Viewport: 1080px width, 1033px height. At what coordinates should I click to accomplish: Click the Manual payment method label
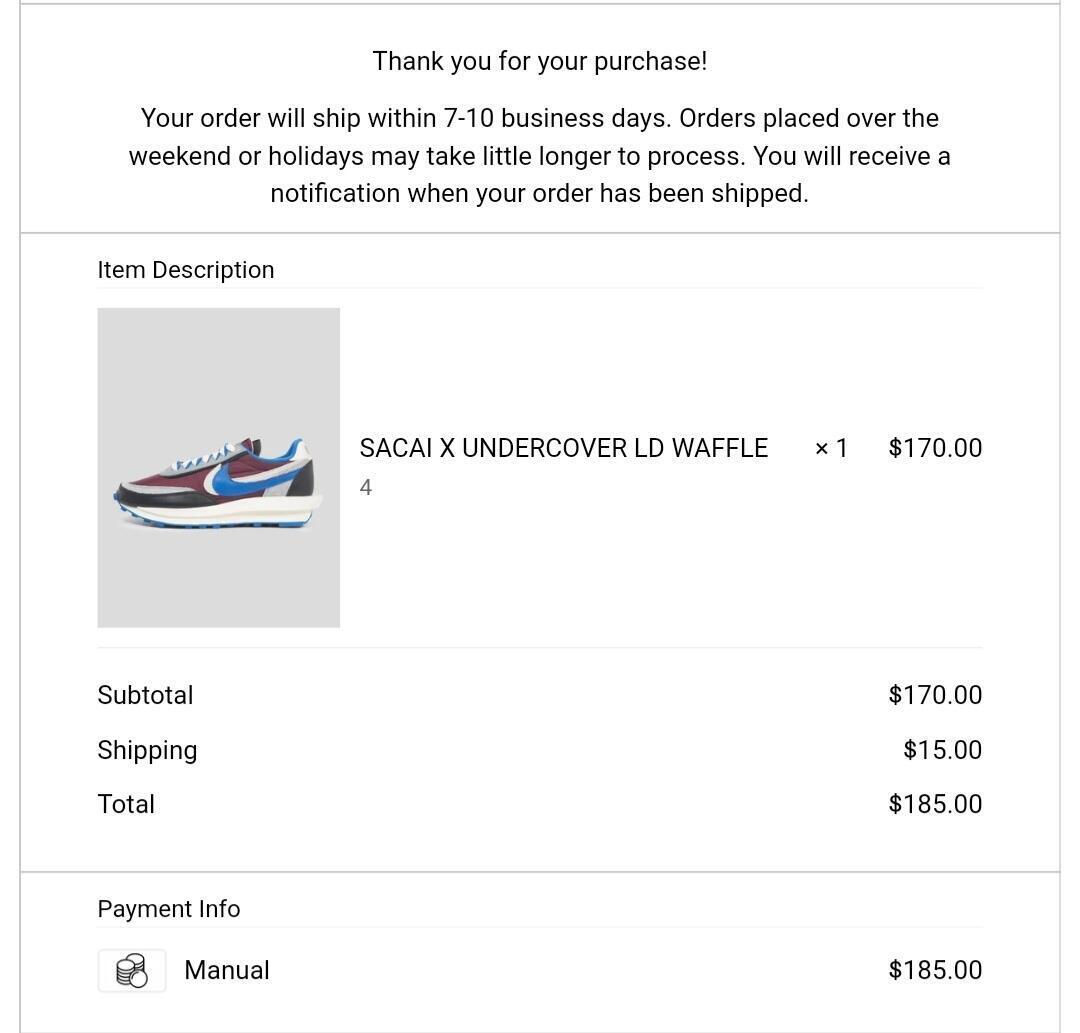click(227, 970)
